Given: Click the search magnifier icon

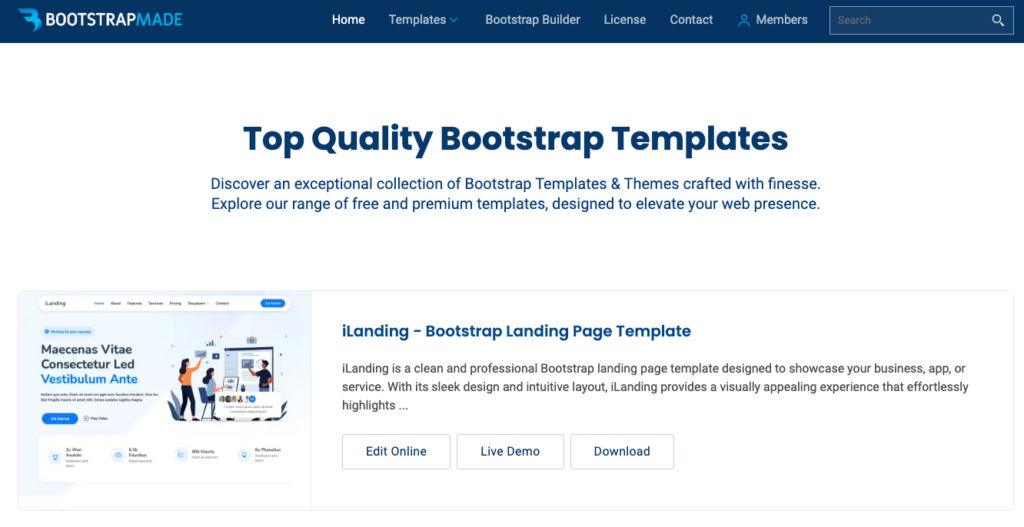Looking at the screenshot, I should point(997,20).
